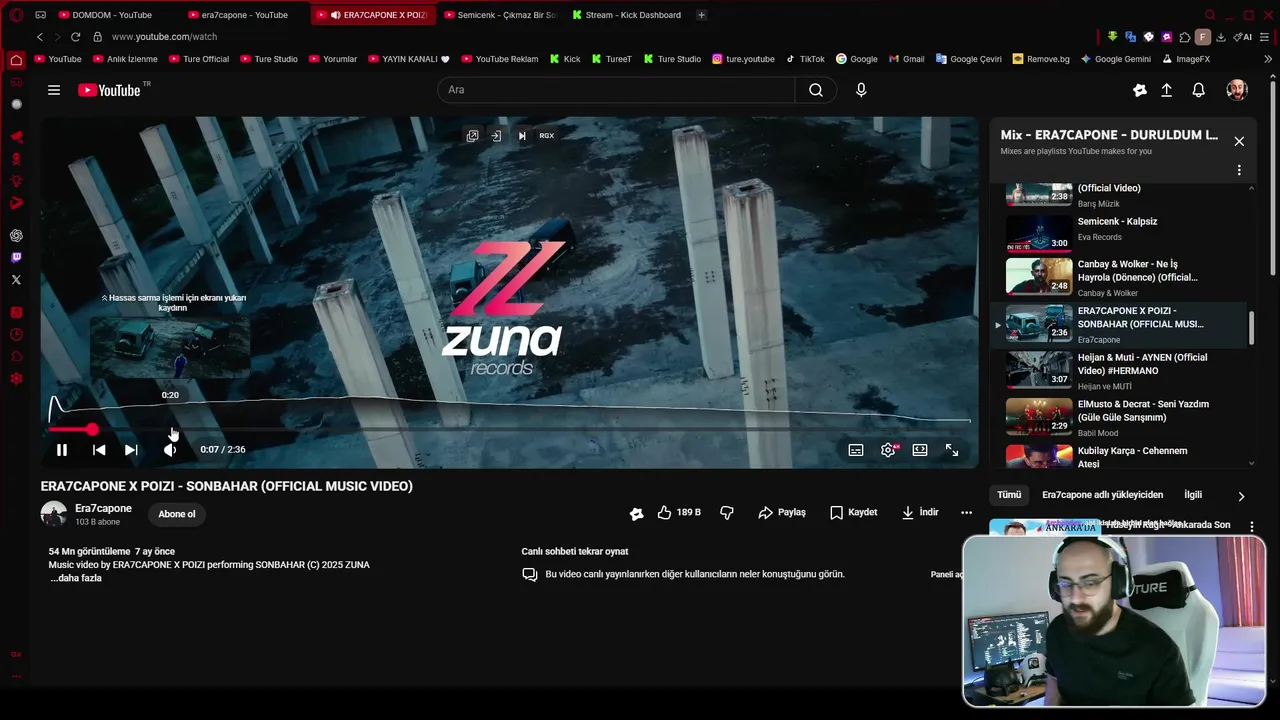Viewport: 1280px width, 720px height.
Task: Seek using the red video progress bar
Action: point(509,429)
